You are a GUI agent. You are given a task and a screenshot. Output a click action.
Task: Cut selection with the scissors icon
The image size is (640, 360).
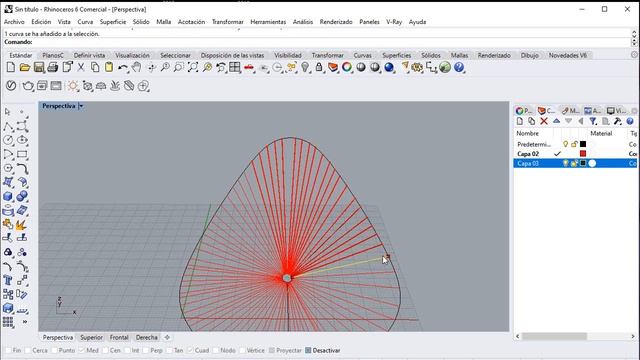(x=81, y=67)
